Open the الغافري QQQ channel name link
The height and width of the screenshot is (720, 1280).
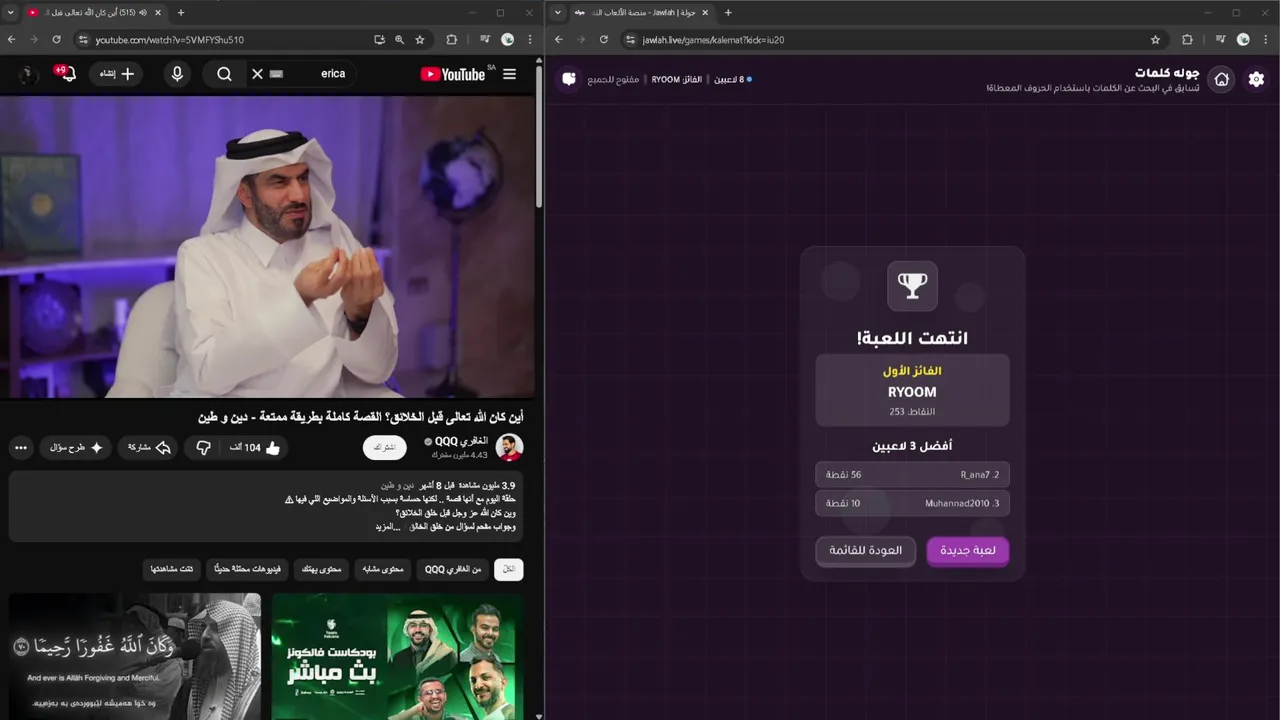coord(461,441)
